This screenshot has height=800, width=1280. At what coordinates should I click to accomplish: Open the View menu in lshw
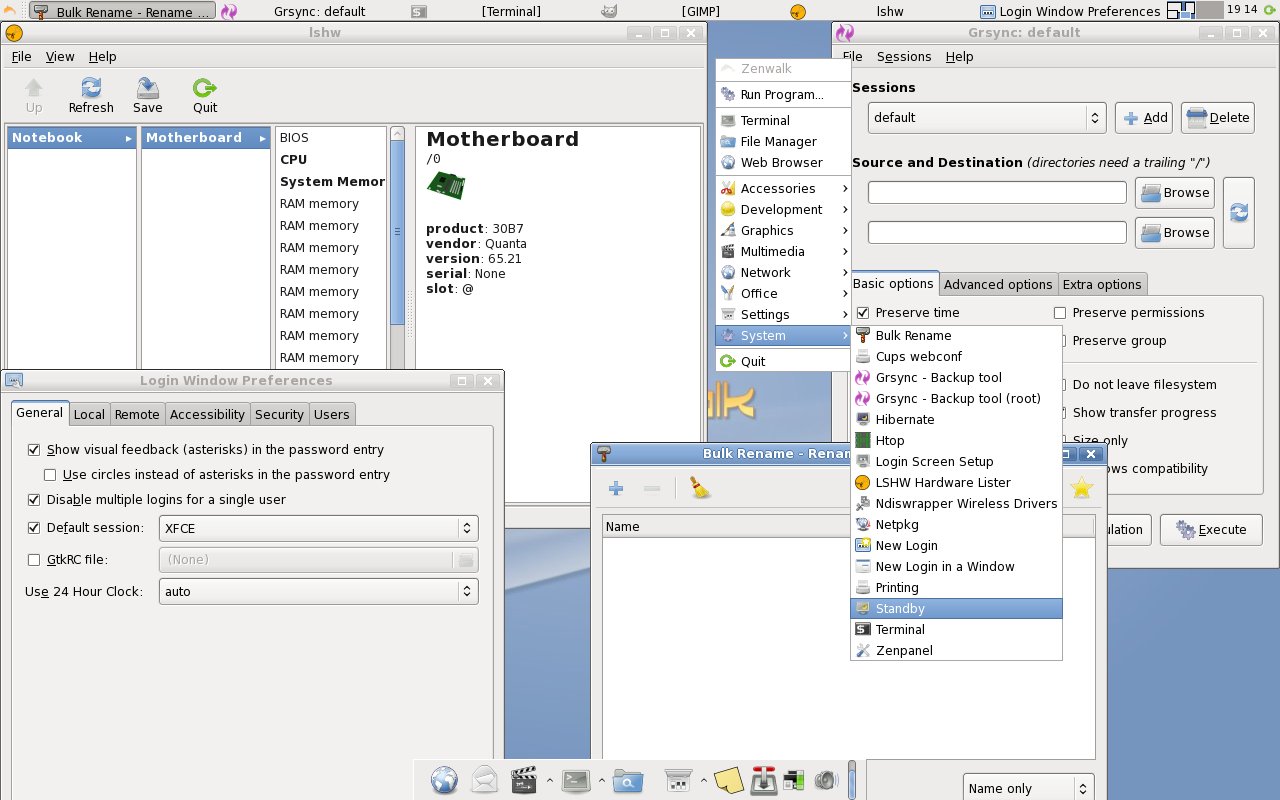point(60,57)
